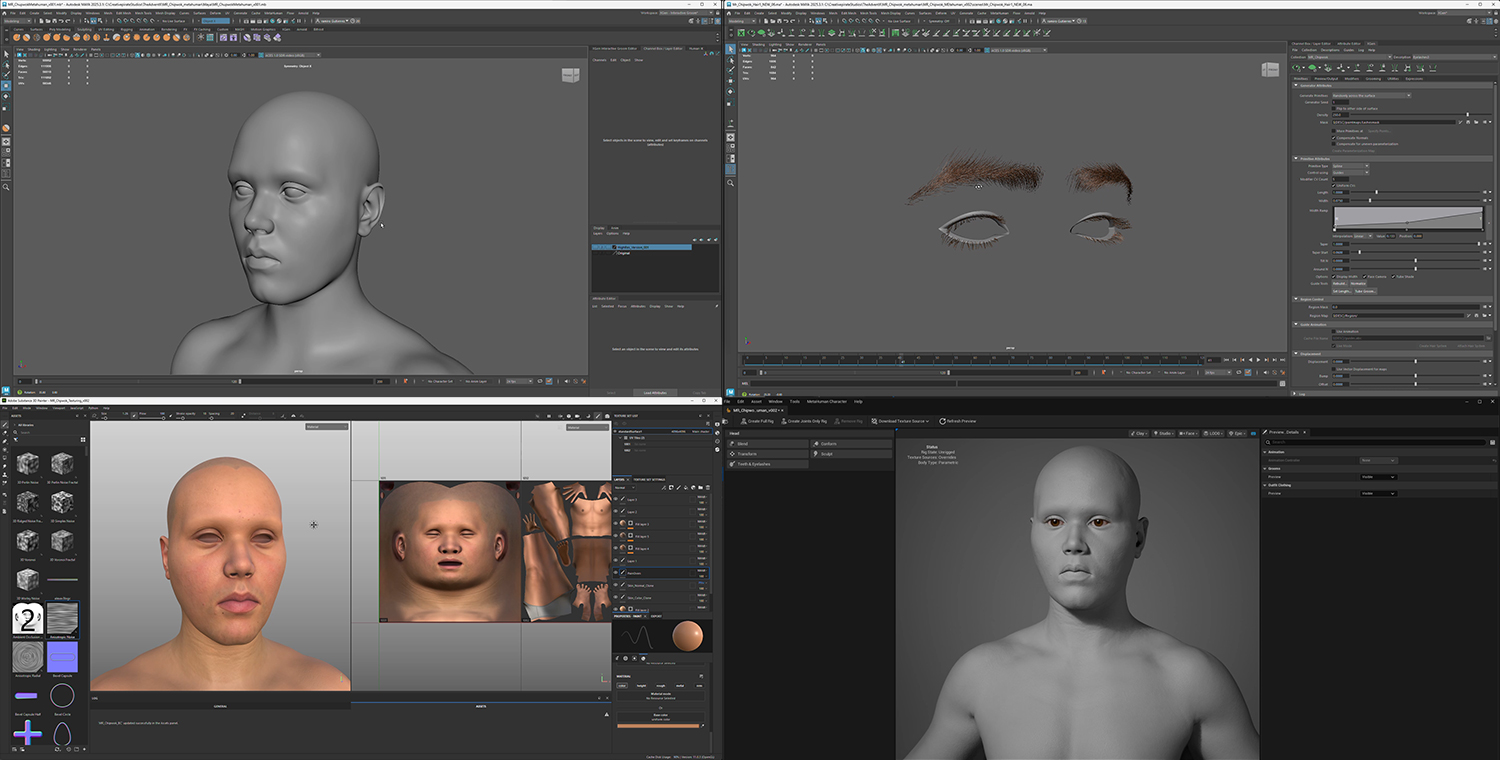
Task: Disable the Compensate Normals checkbox
Action: (x=1334, y=138)
